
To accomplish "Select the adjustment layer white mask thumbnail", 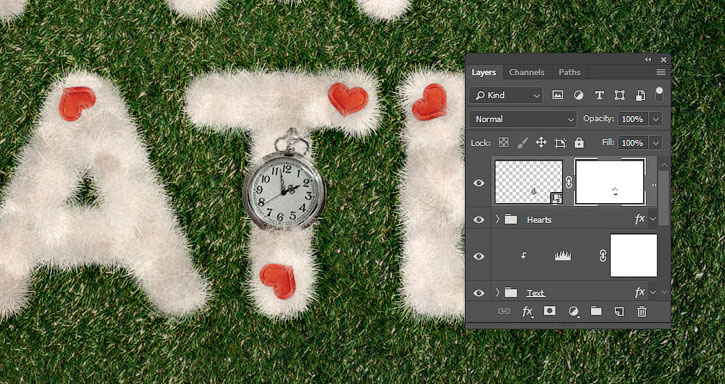I will (x=633, y=255).
